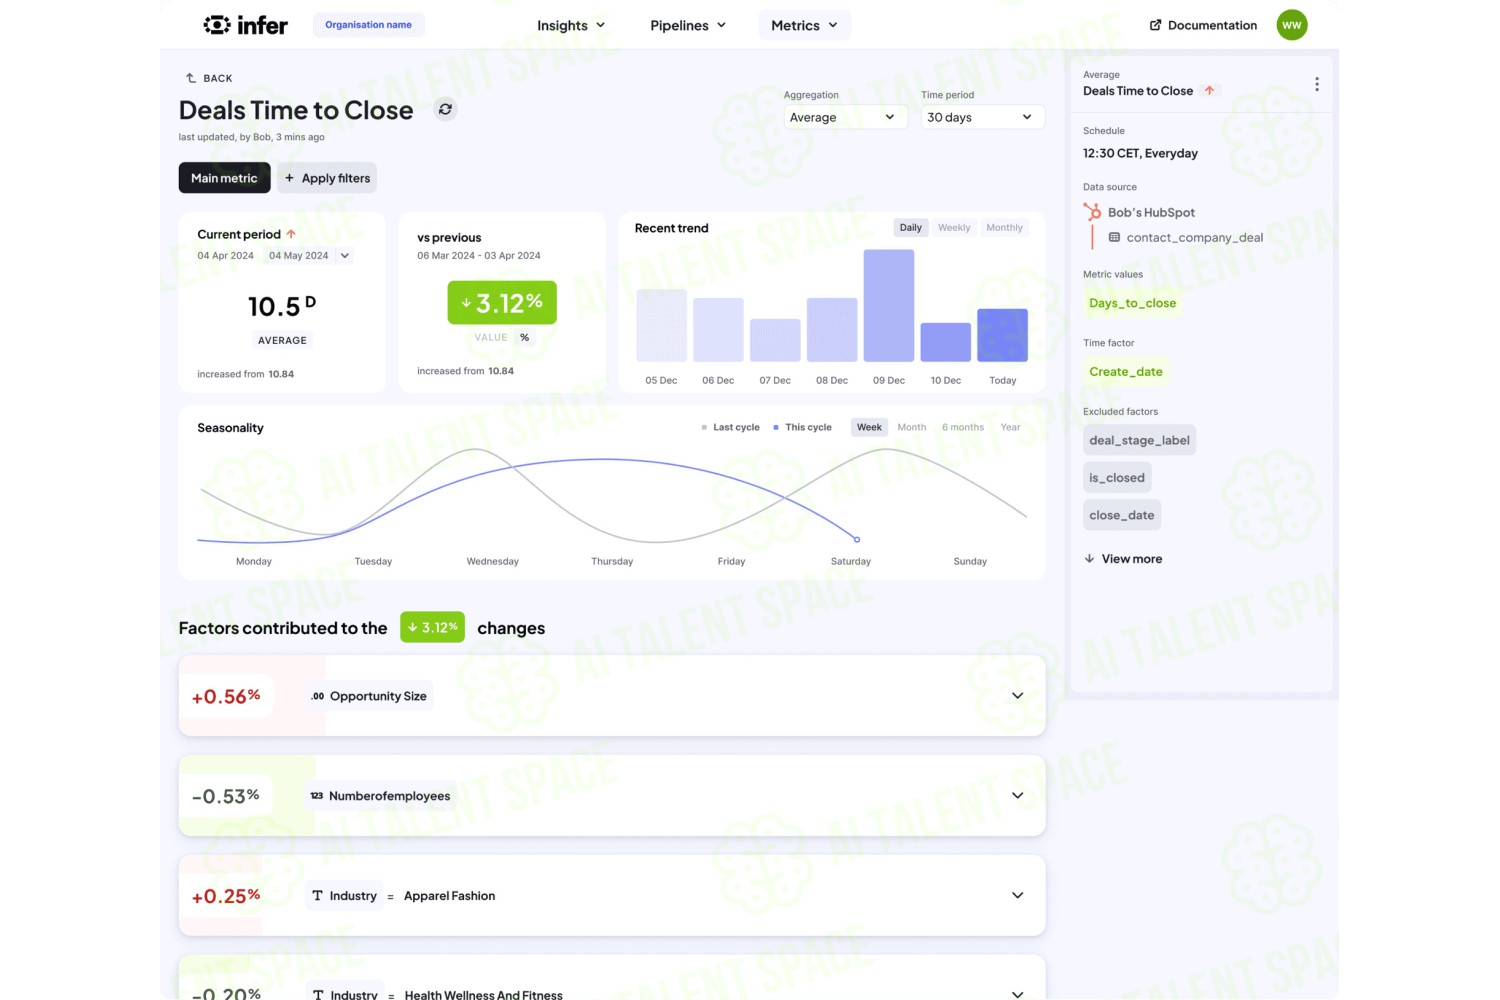Viewport: 1500px width, 1000px height.
Task: Click the Apply filters button
Action: click(x=327, y=178)
